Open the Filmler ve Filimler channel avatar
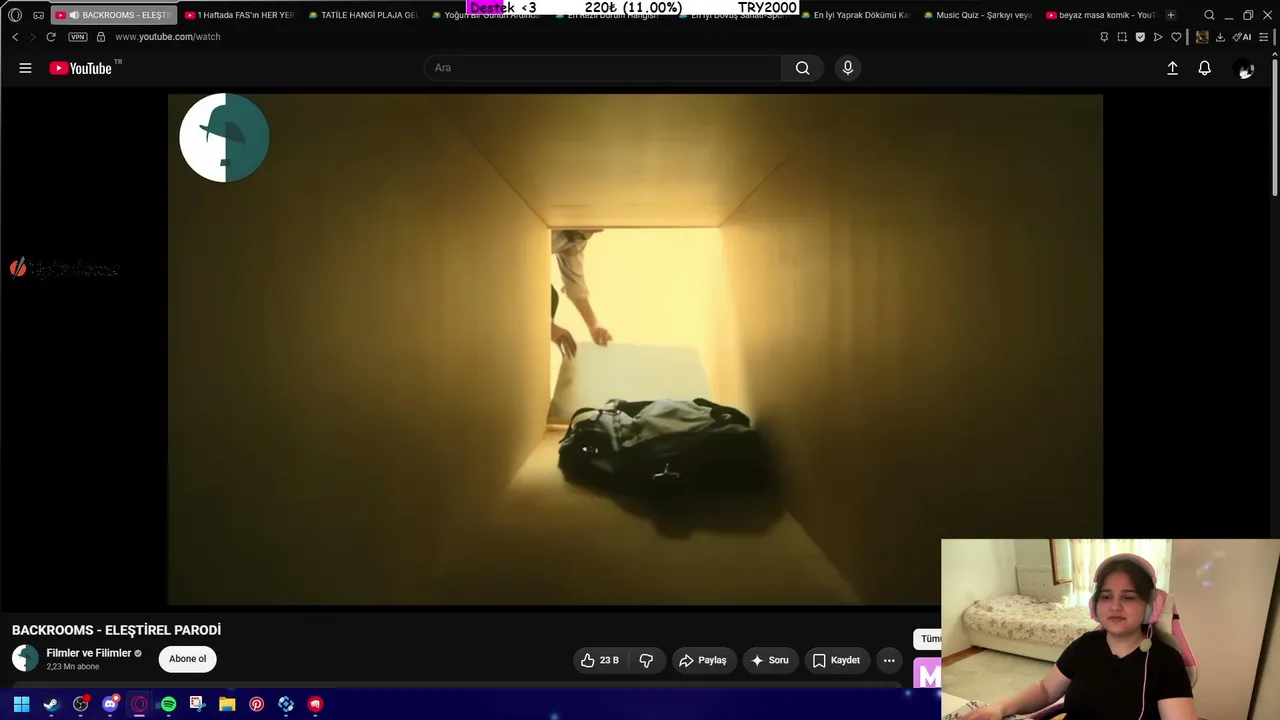The height and width of the screenshot is (720, 1280). point(25,658)
